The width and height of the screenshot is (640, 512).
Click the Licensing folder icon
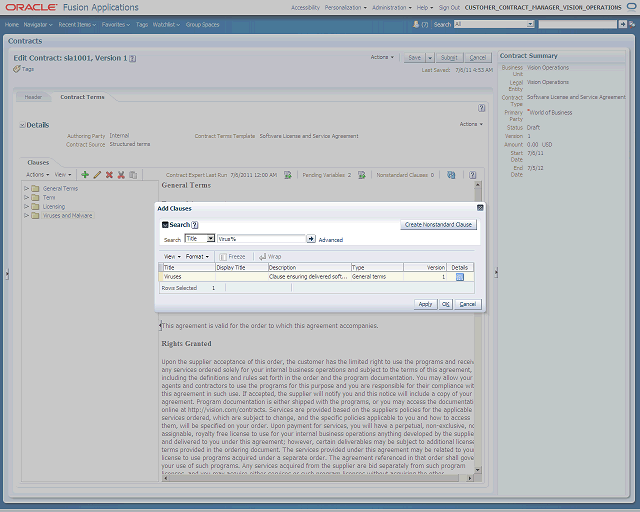(36, 206)
